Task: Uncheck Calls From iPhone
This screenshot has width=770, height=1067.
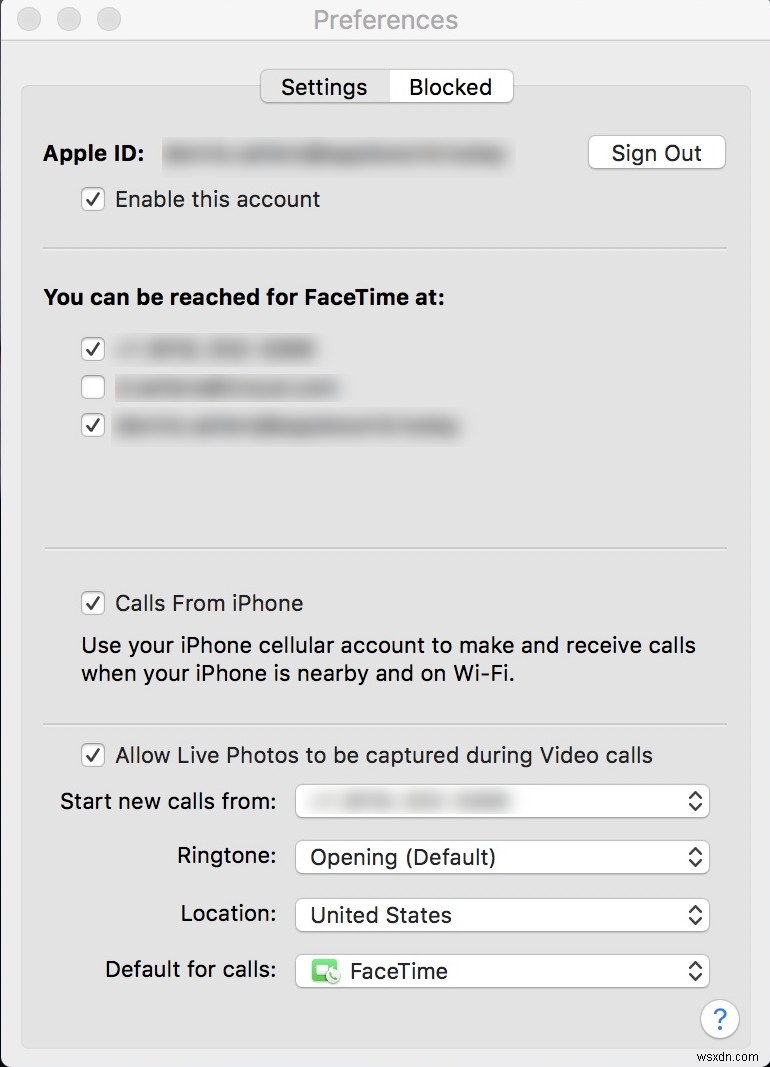Action: click(92, 603)
